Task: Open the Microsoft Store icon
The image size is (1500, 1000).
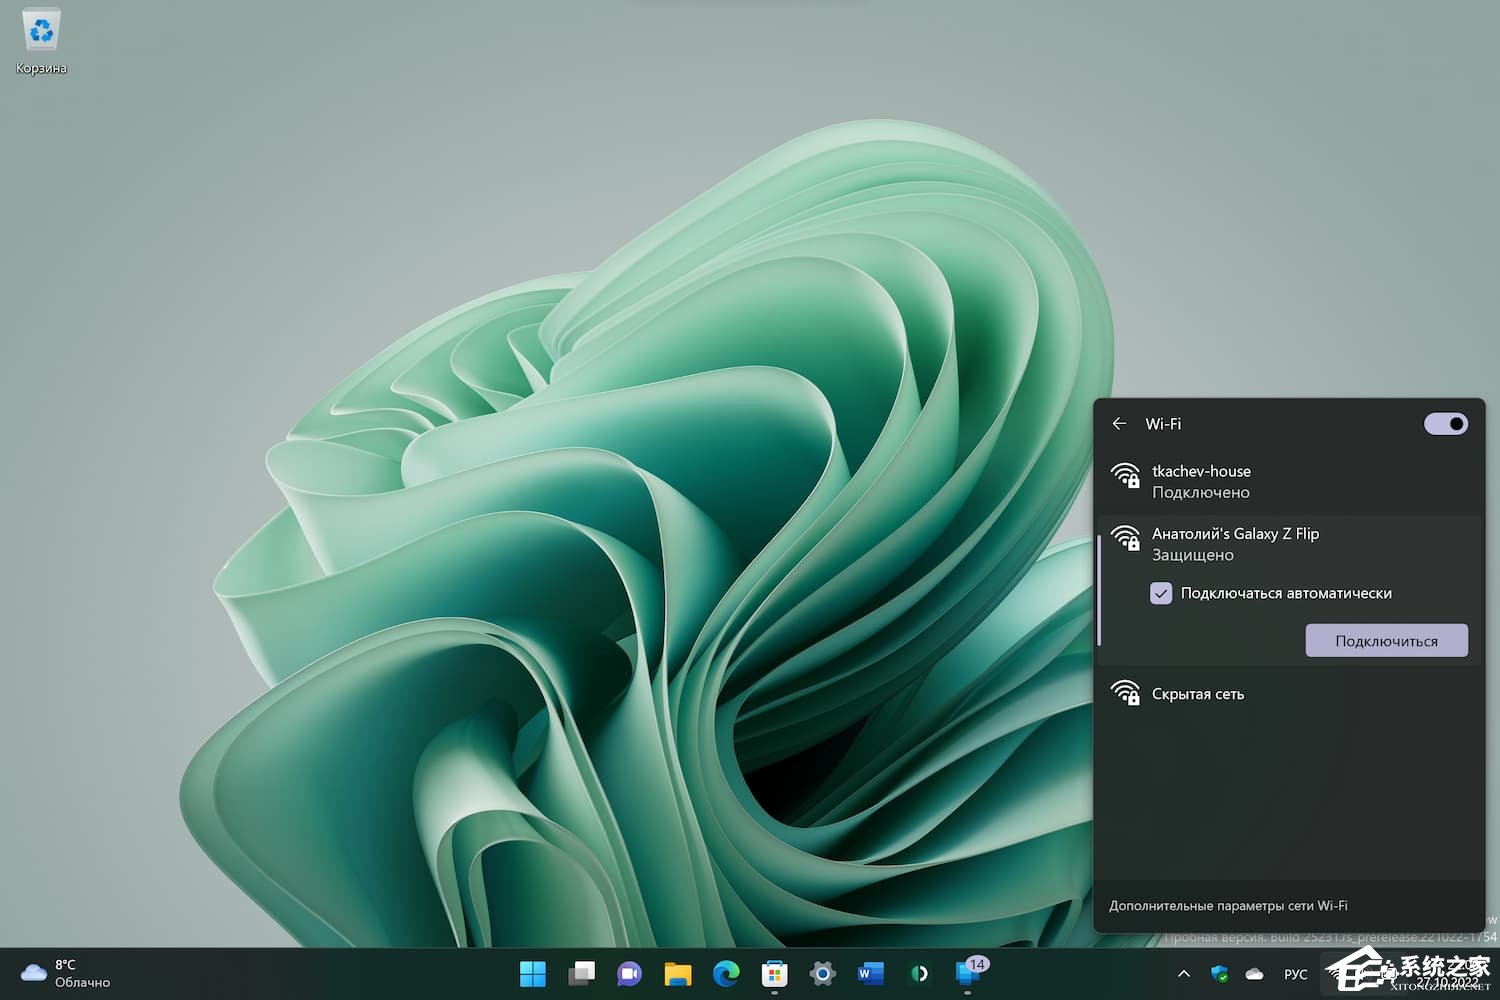Action: tap(773, 973)
